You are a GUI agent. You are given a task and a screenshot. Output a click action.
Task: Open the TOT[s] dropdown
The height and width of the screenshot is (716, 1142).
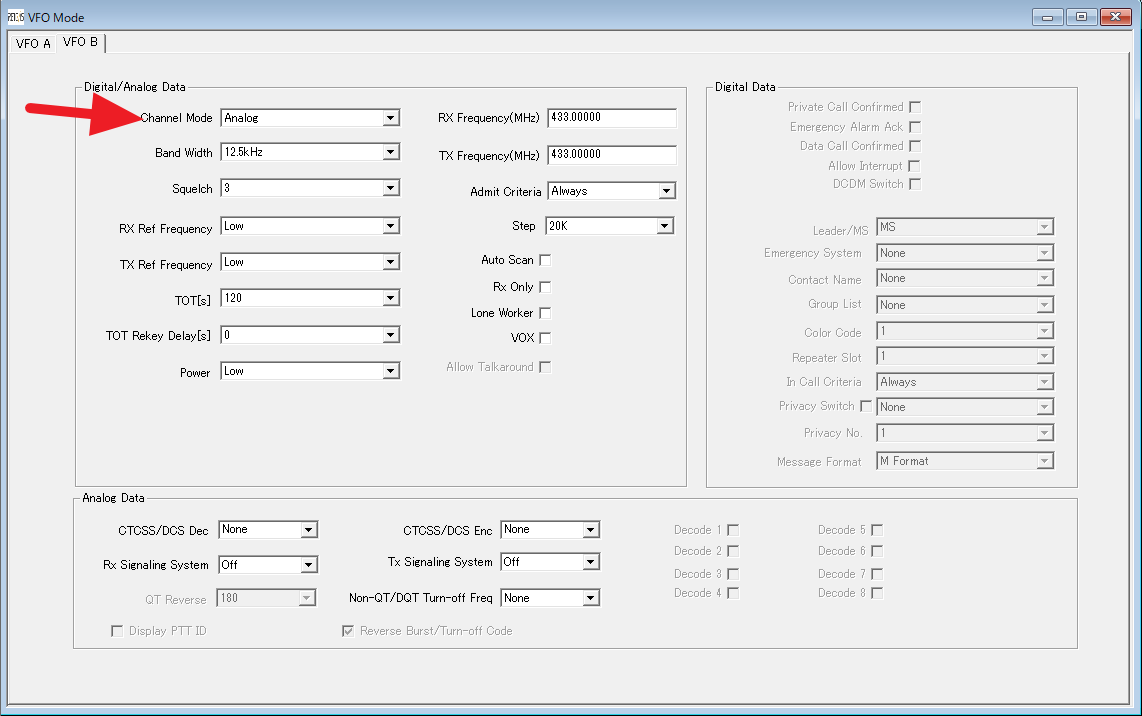390,298
